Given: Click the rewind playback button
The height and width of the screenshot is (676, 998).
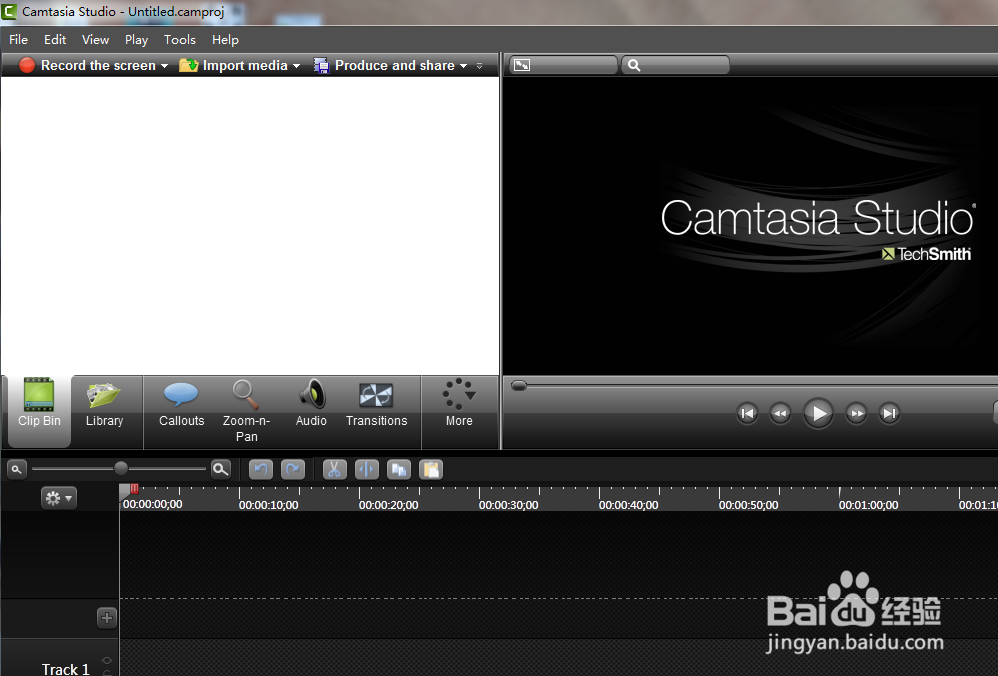Looking at the screenshot, I should click(780, 414).
